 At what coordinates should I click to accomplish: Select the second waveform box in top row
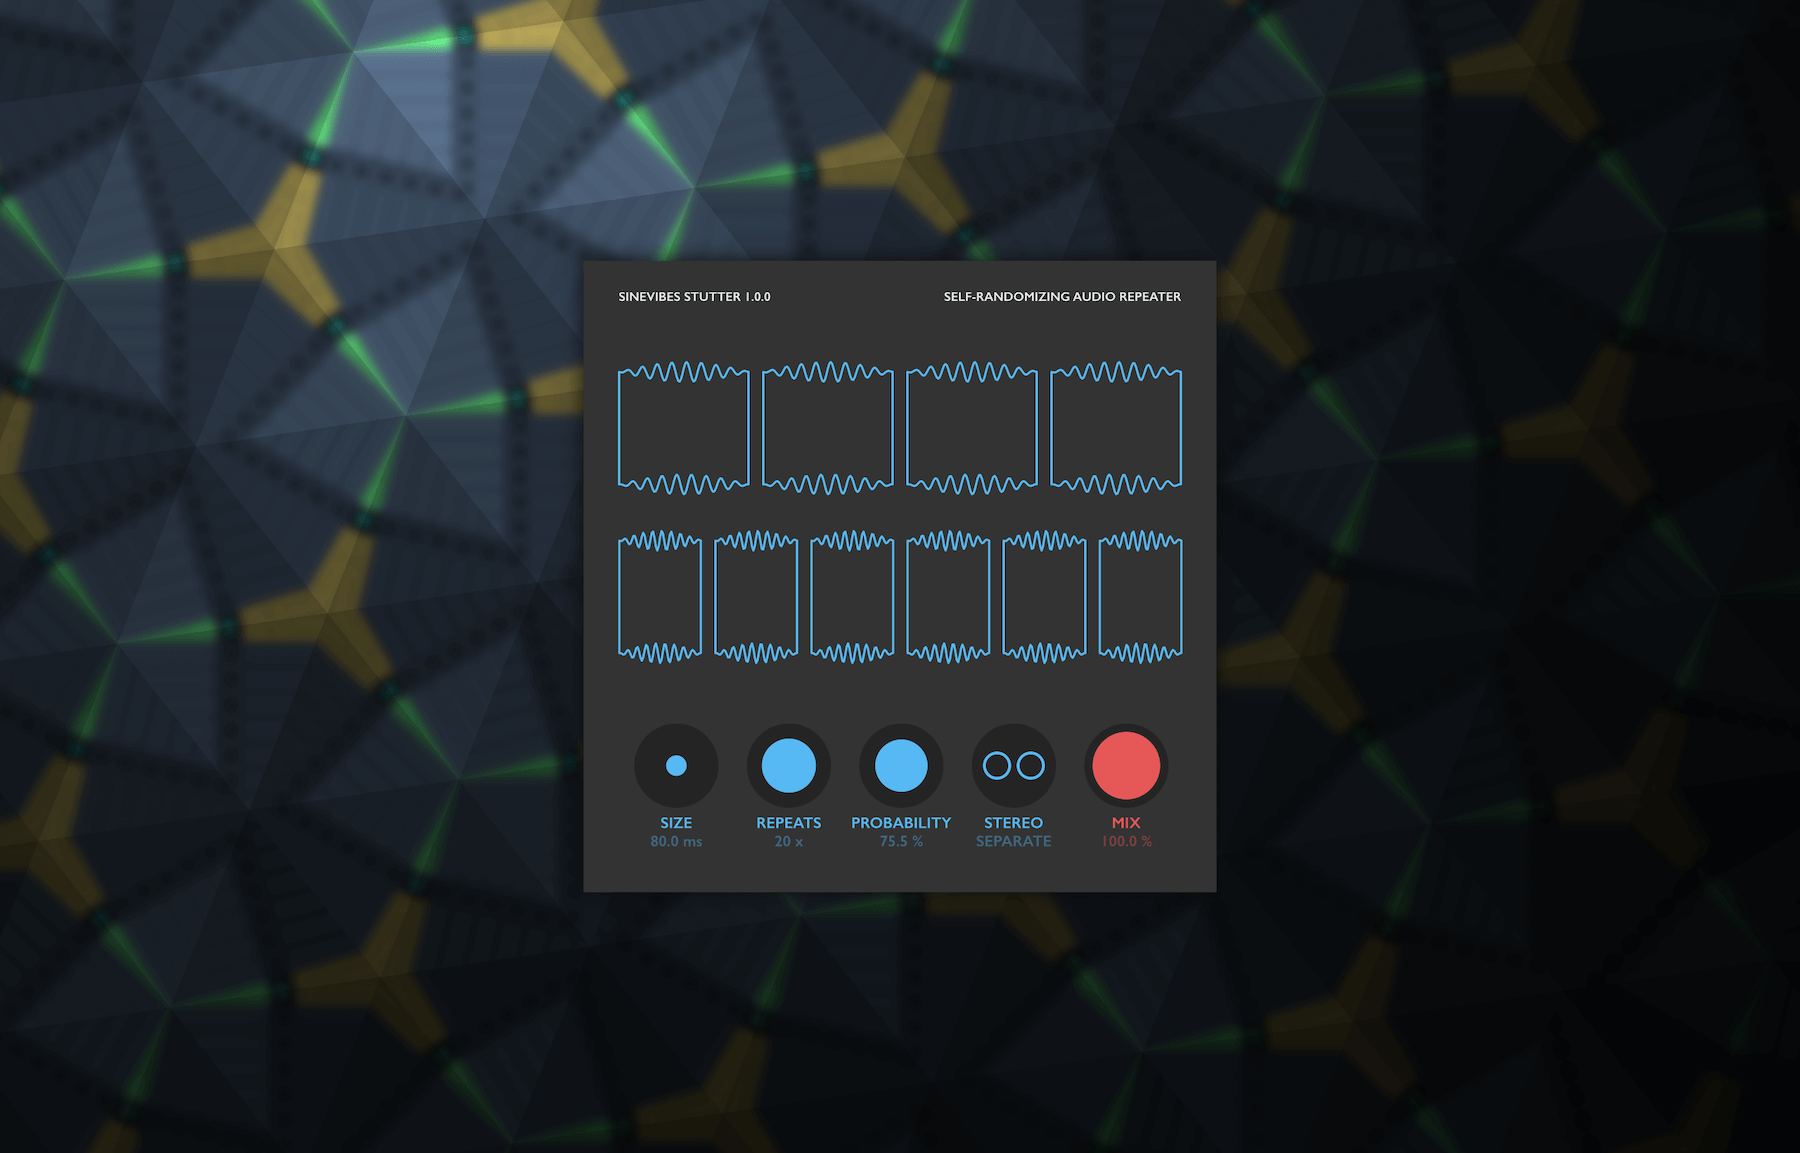click(x=828, y=428)
